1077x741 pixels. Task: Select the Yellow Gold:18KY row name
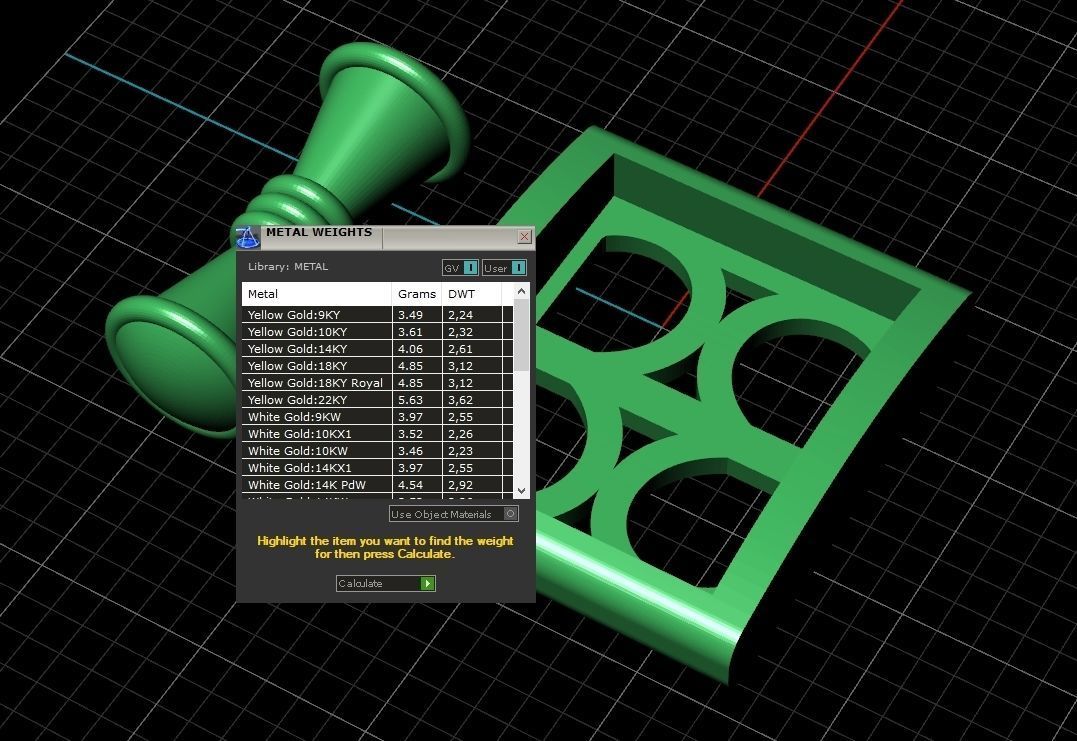pos(297,366)
